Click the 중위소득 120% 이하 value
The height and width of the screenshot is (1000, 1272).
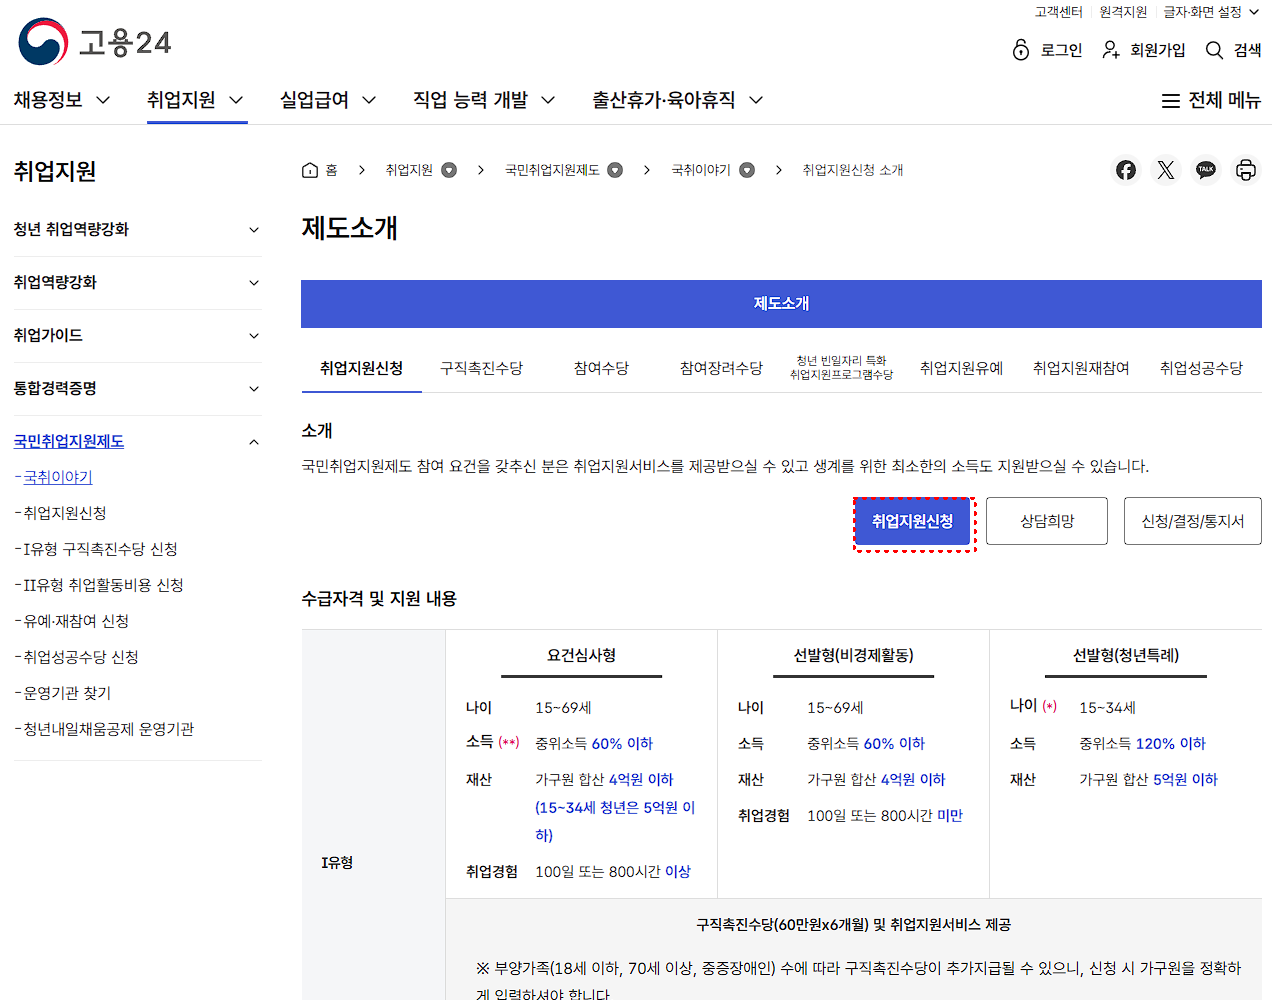click(x=1142, y=744)
